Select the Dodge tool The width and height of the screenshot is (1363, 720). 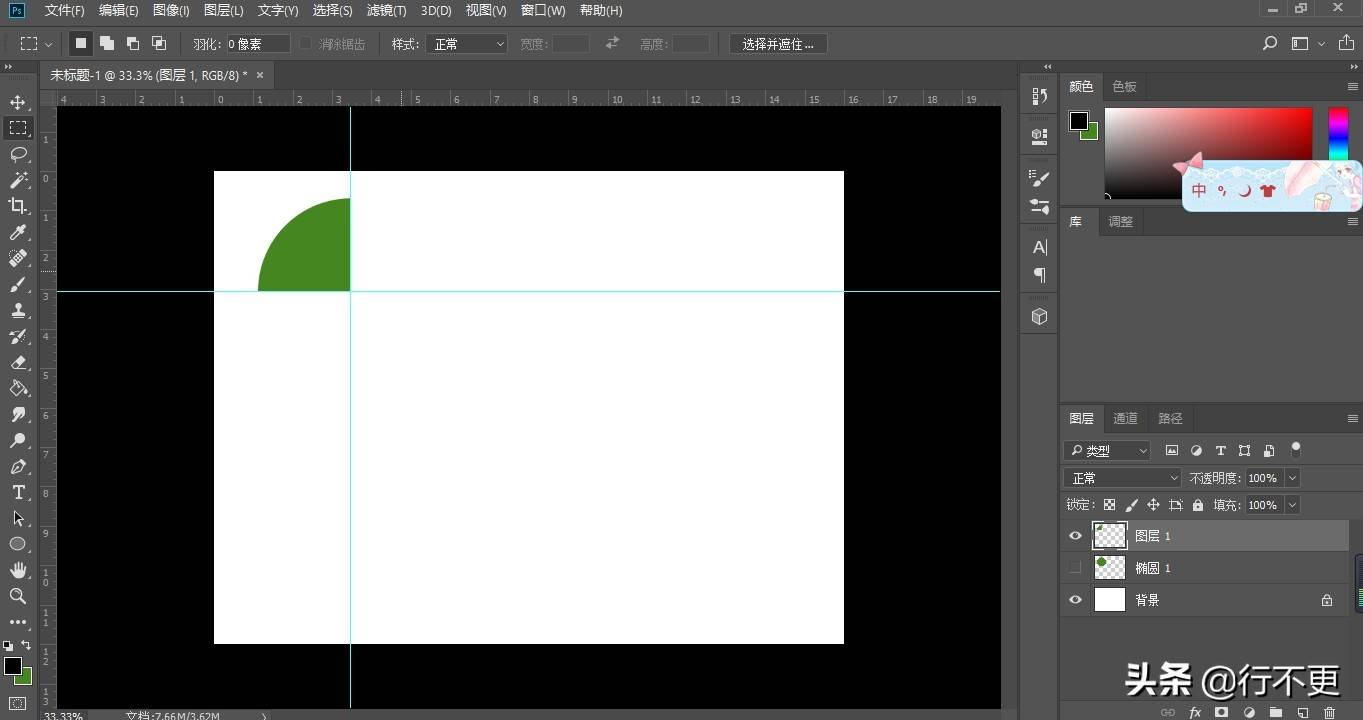click(x=18, y=440)
